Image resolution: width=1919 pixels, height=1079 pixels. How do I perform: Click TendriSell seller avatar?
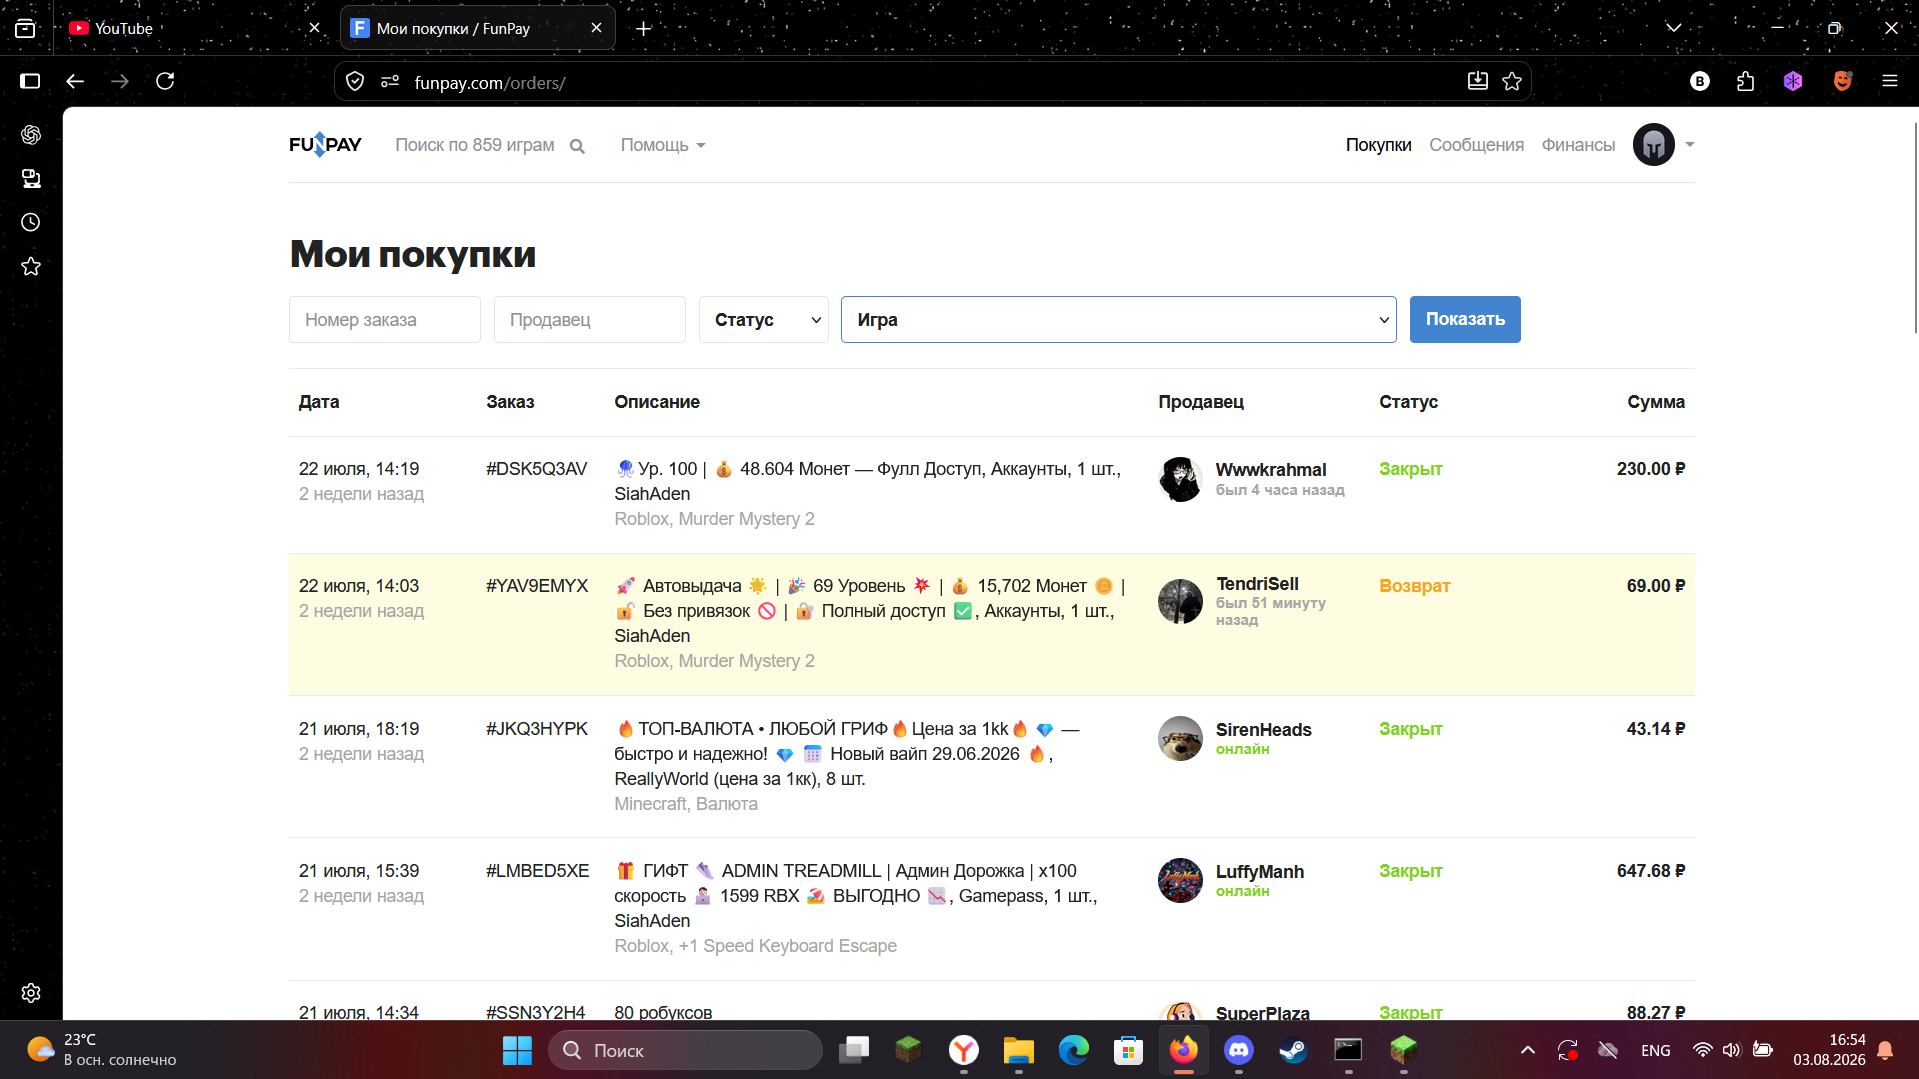pos(1180,602)
